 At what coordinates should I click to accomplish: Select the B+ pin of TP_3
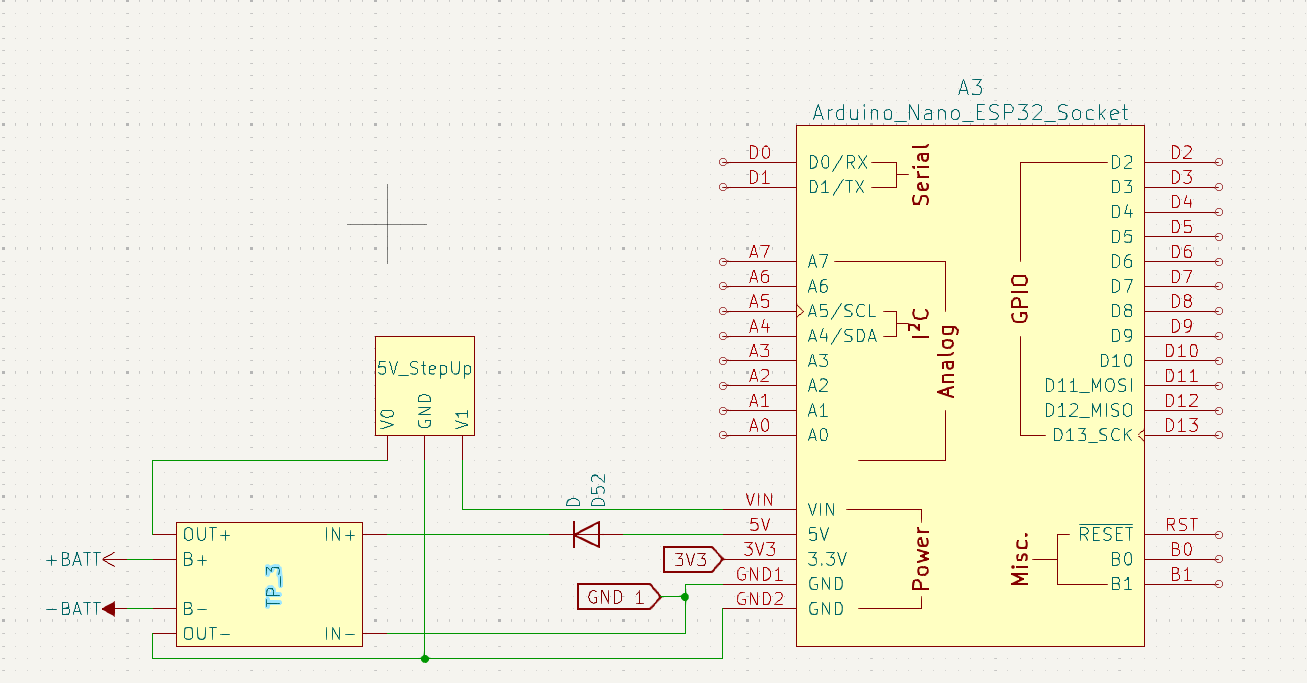point(195,560)
